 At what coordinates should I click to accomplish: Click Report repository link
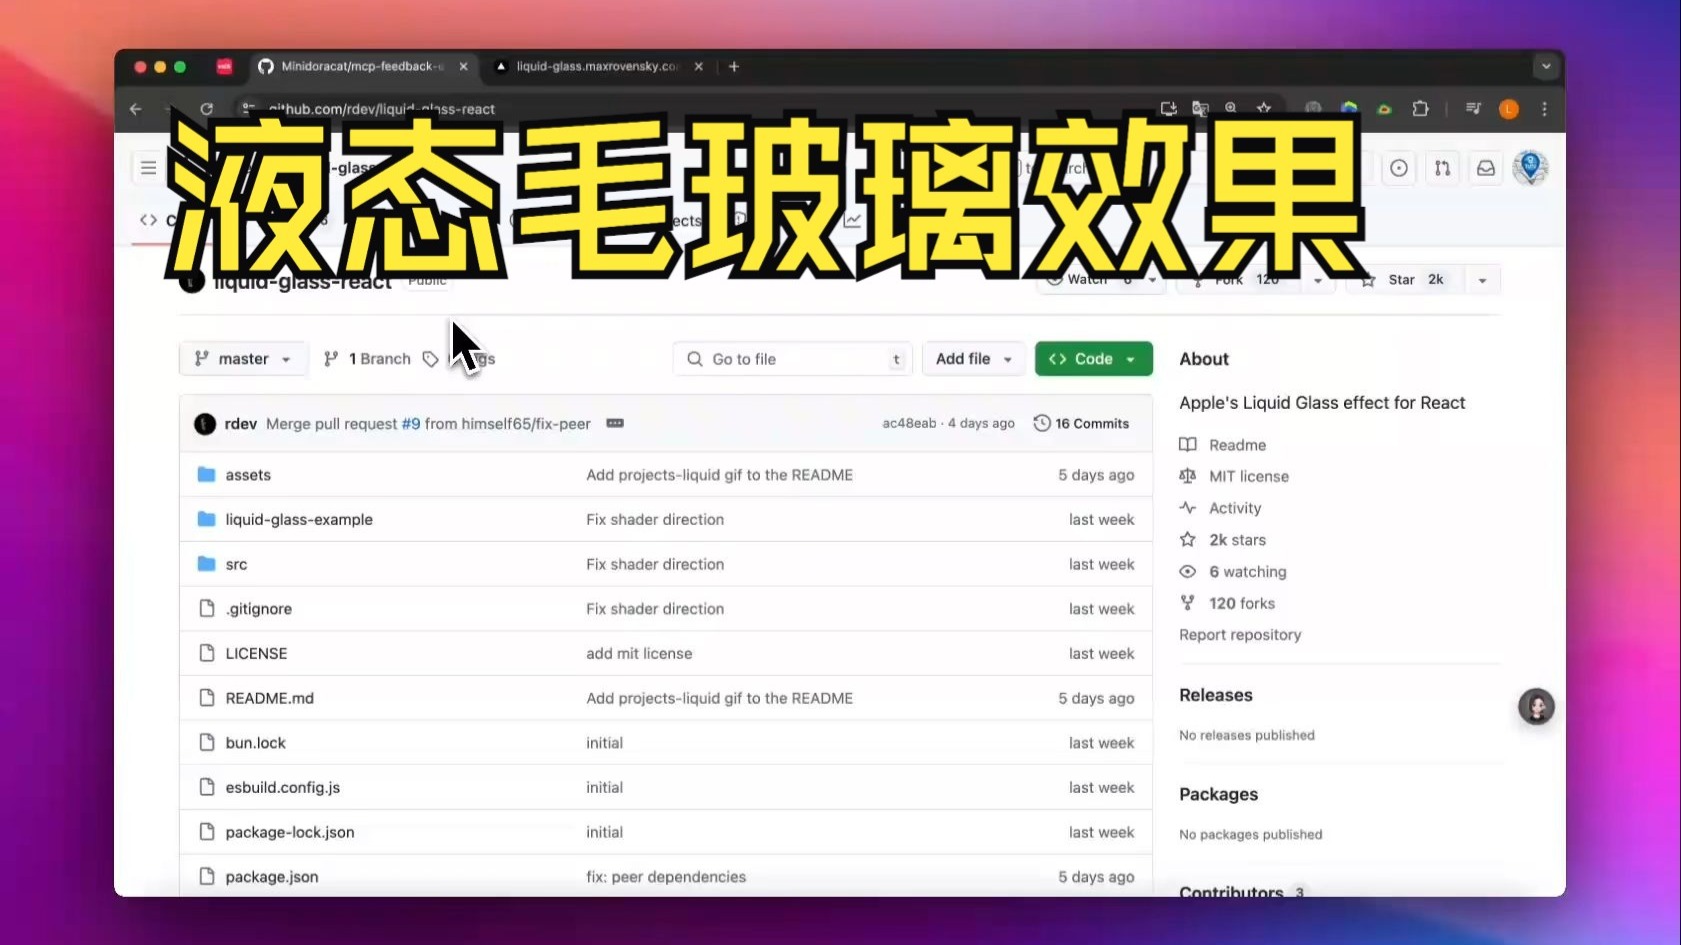[x=1240, y=635]
